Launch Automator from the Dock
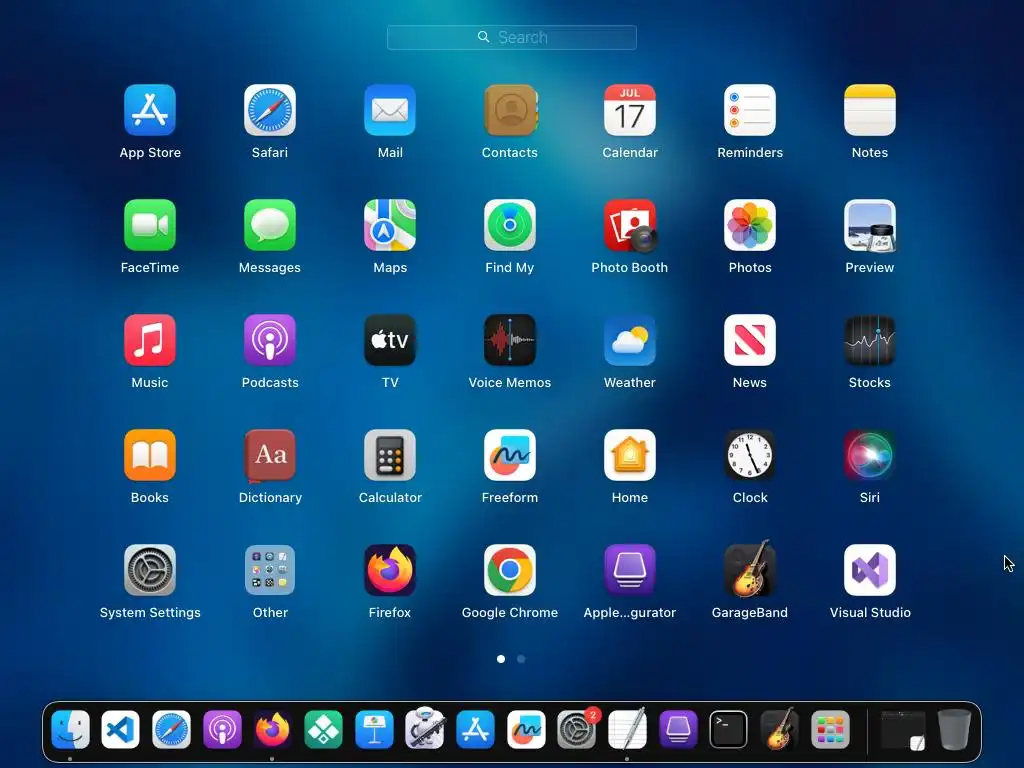Image resolution: width=1024 pixels, height=768 pixels. click(424, 728)
